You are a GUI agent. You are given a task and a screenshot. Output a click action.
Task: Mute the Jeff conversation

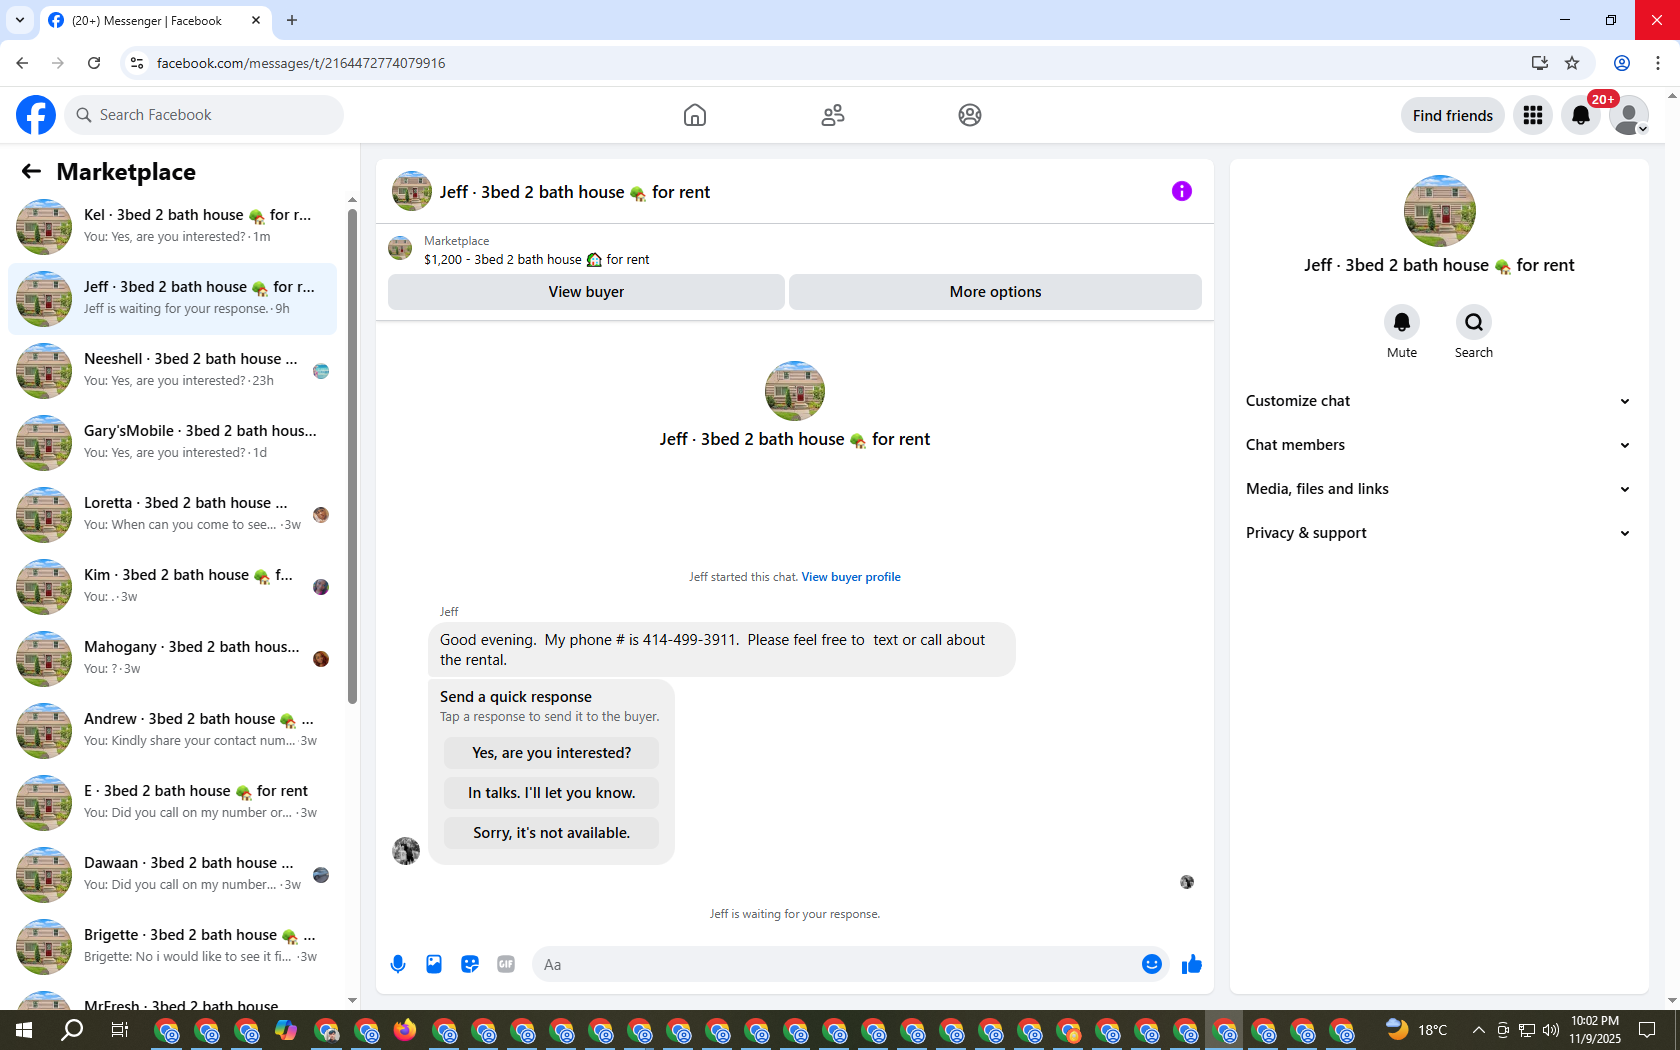[1402, 322]
